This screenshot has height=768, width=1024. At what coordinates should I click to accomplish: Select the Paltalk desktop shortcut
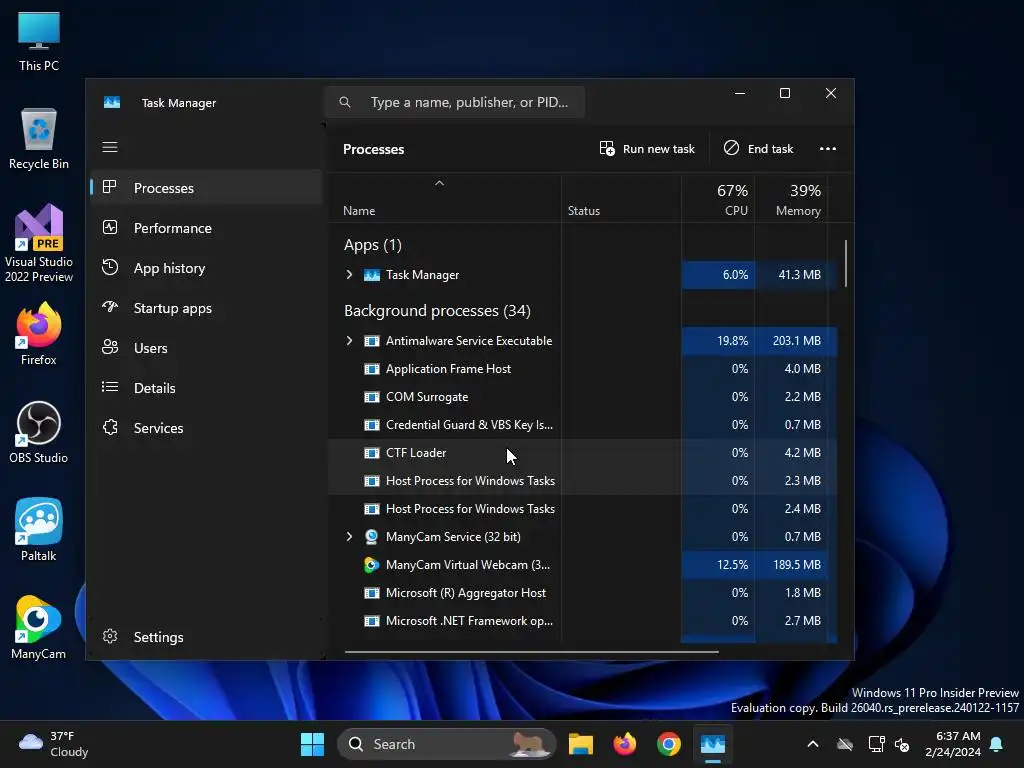39,530
